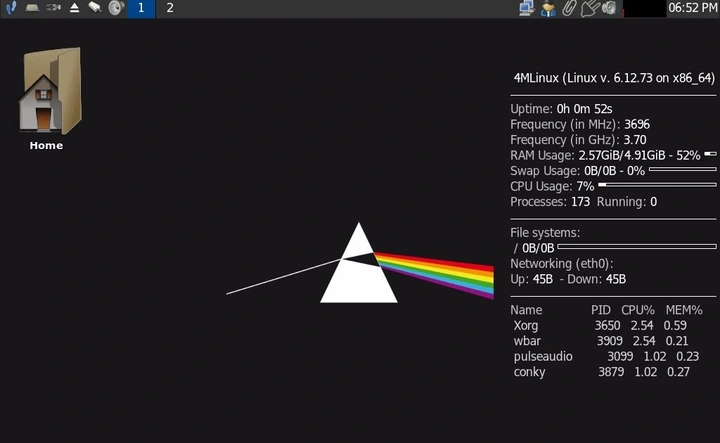Viewport: 720px width, 443px height.
Task: Open the network computers tray icon
Action: 527,9
